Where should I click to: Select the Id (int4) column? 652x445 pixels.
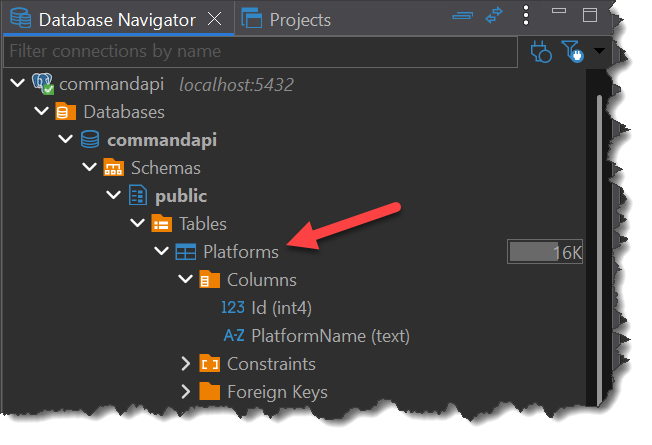[282, 308]
